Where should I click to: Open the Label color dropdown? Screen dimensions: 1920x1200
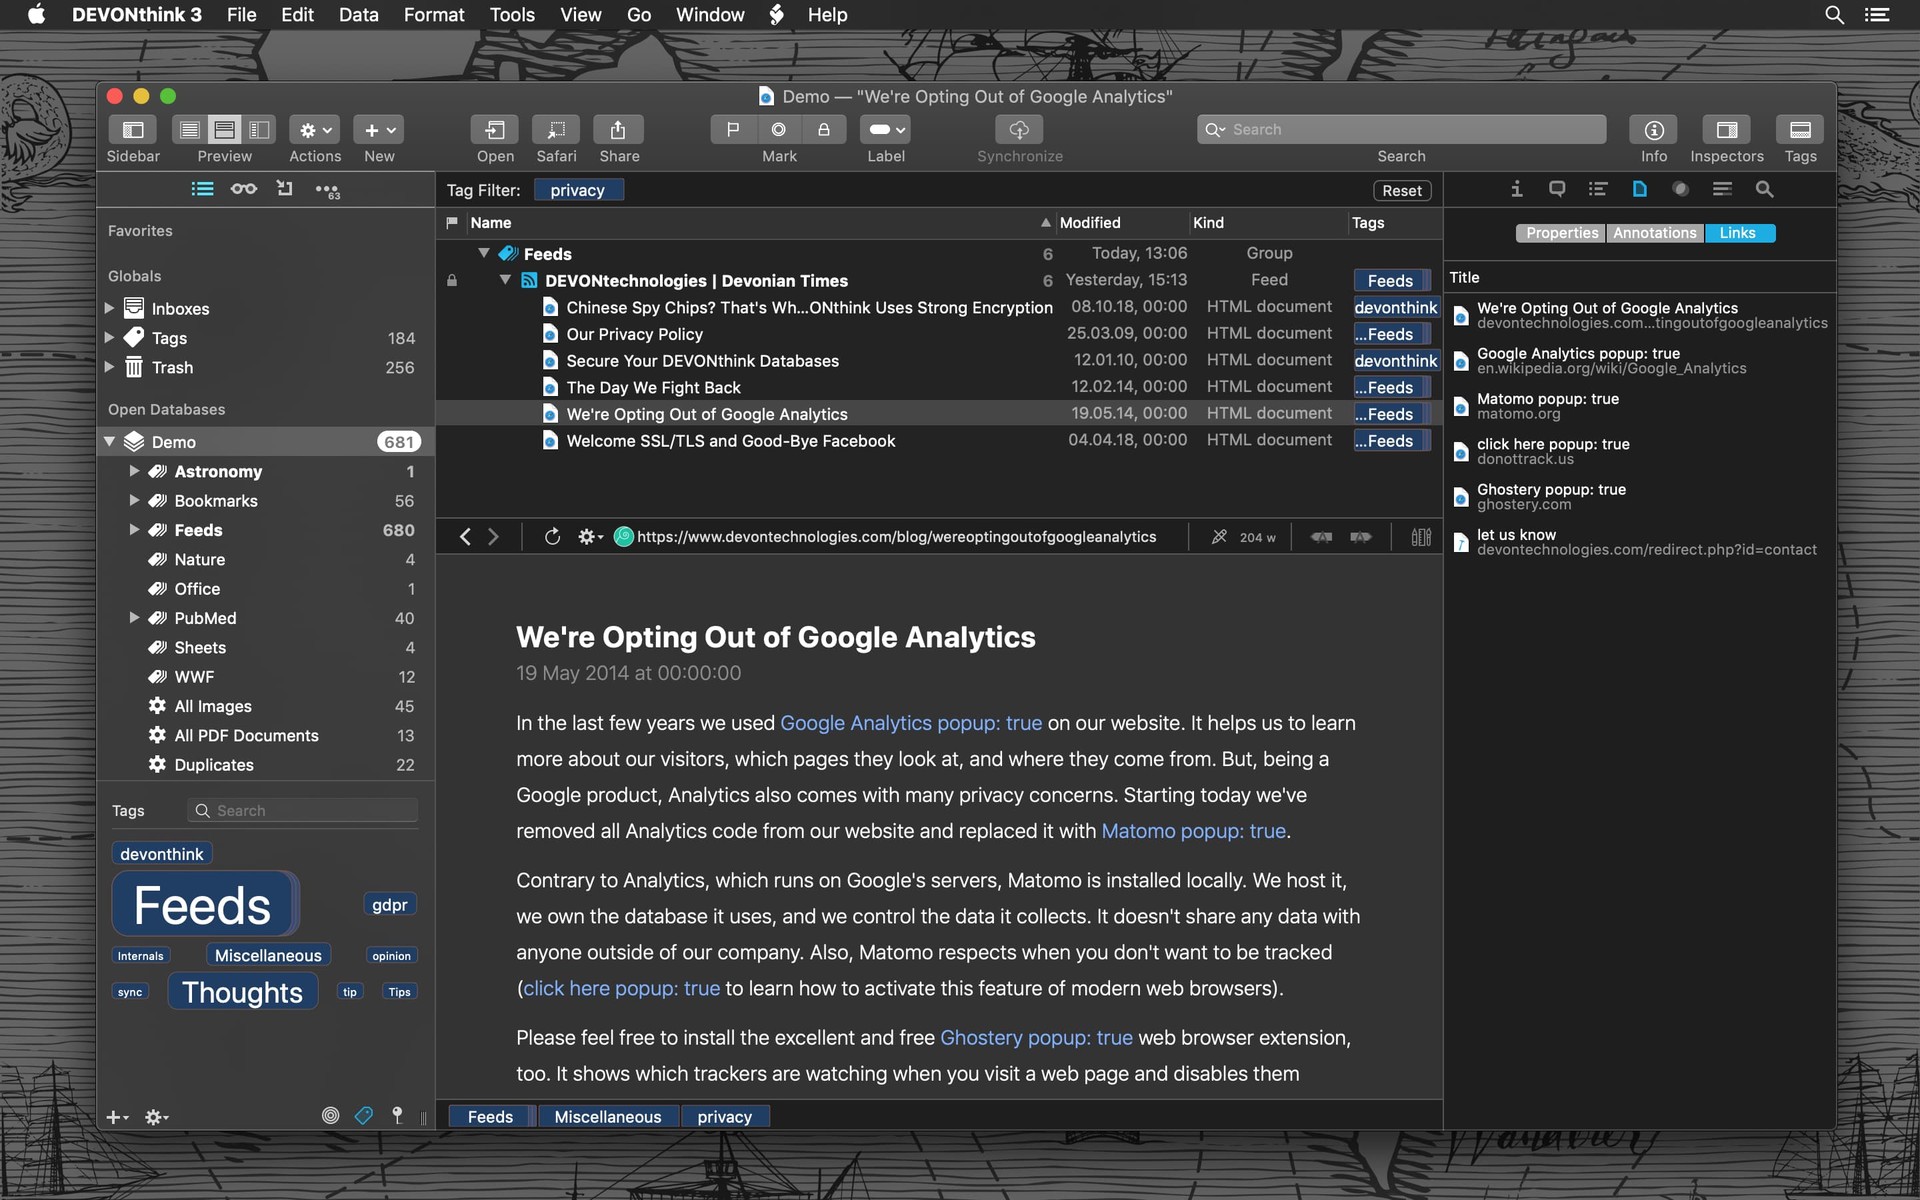tap(886, 130)
